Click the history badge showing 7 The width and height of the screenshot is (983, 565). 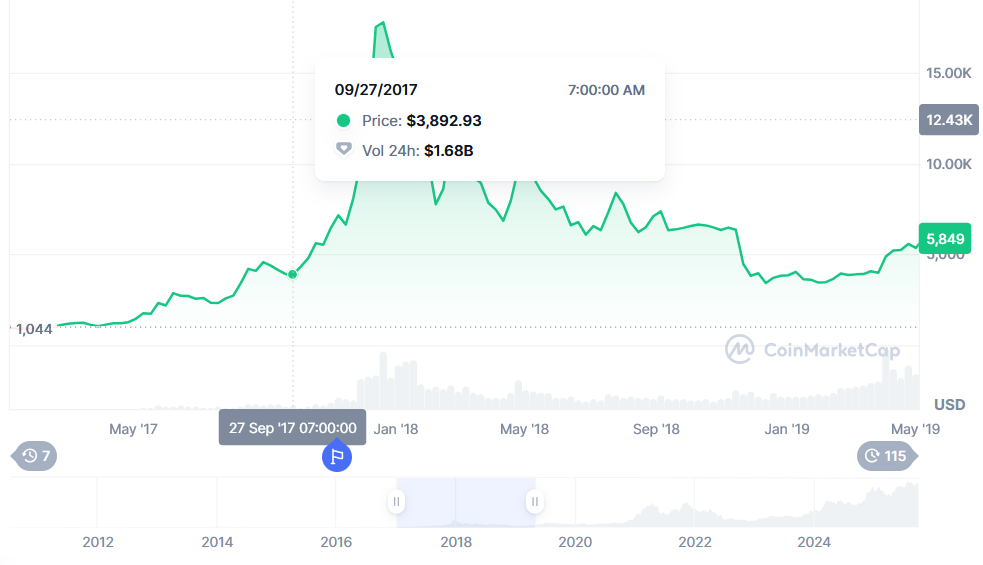pos(36,456)
